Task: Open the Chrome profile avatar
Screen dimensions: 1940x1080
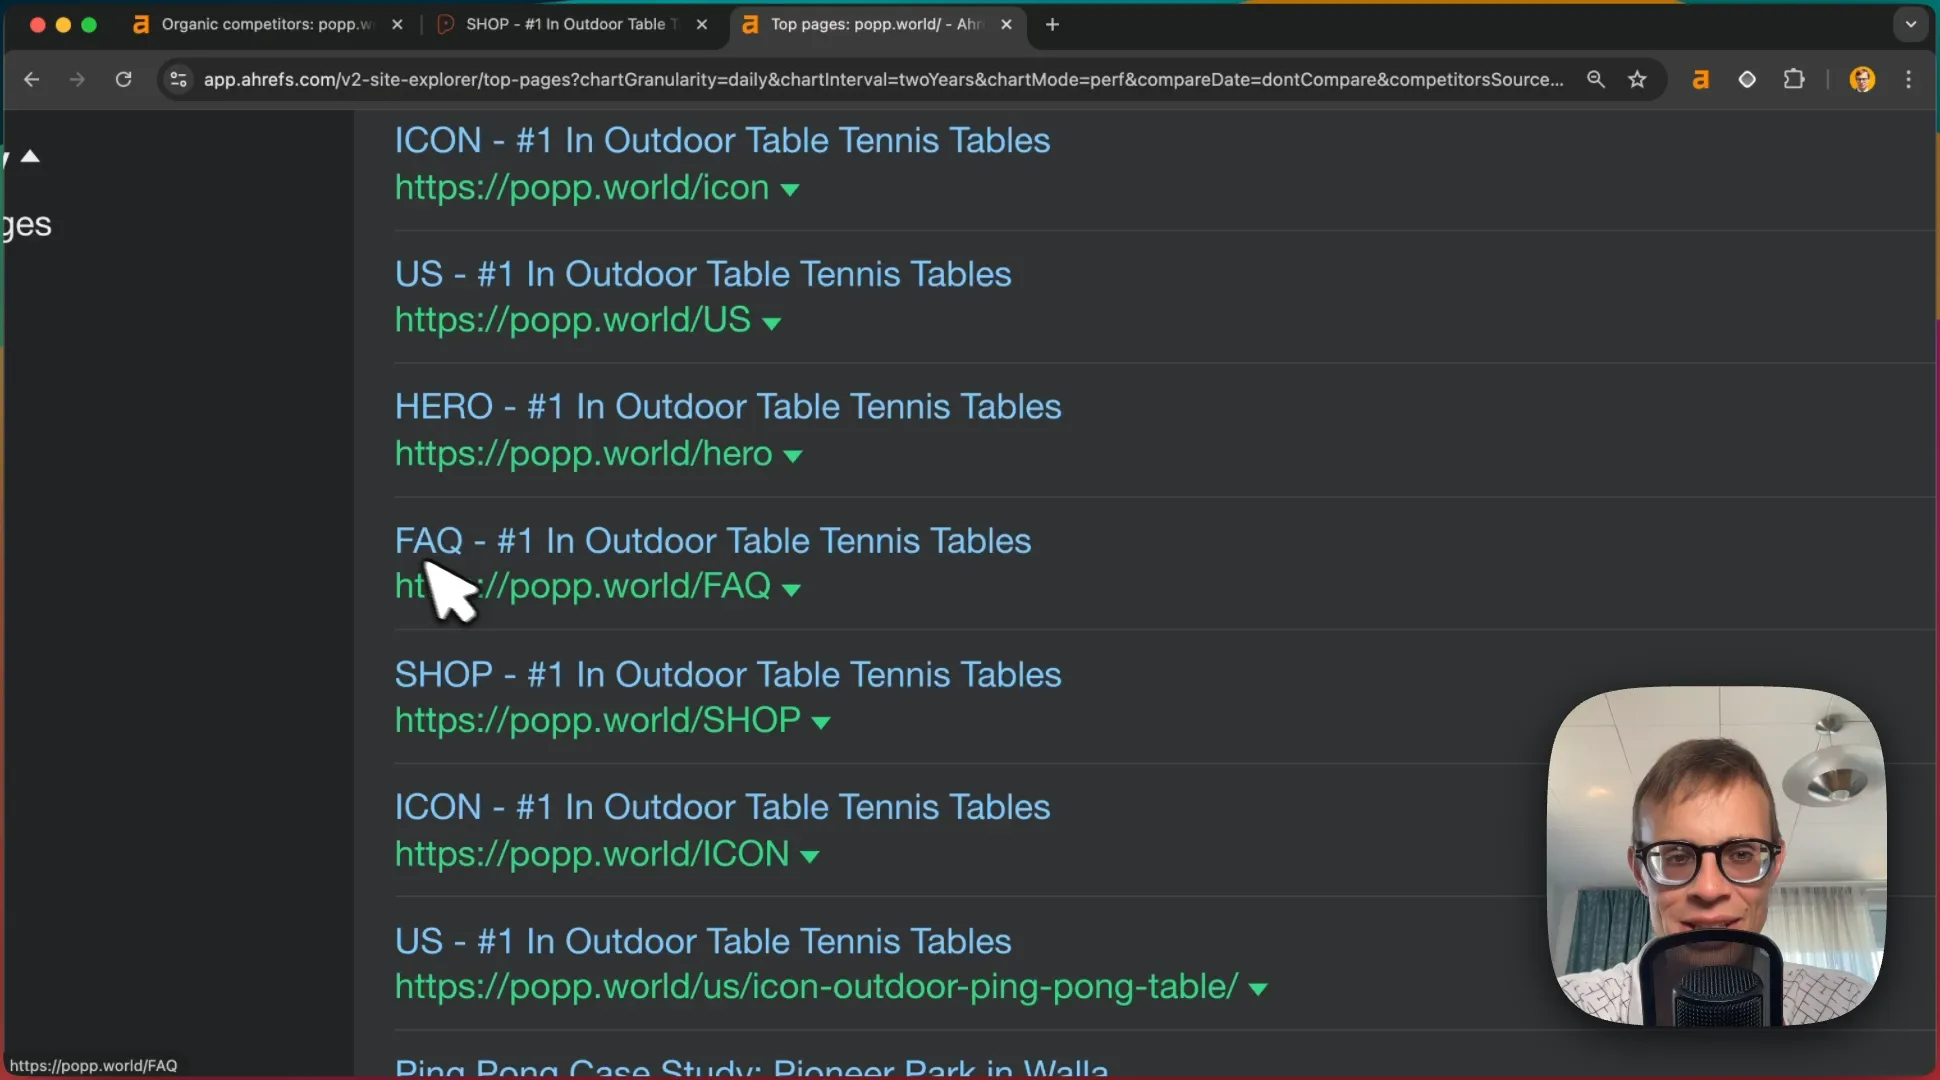Action: tap(1862, 79)
